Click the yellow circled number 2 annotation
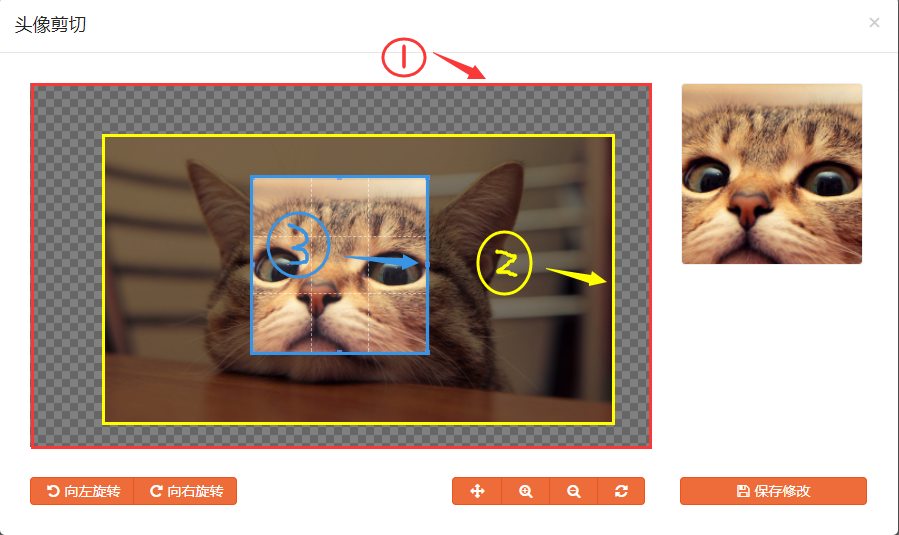 click(x=505, y=263)
